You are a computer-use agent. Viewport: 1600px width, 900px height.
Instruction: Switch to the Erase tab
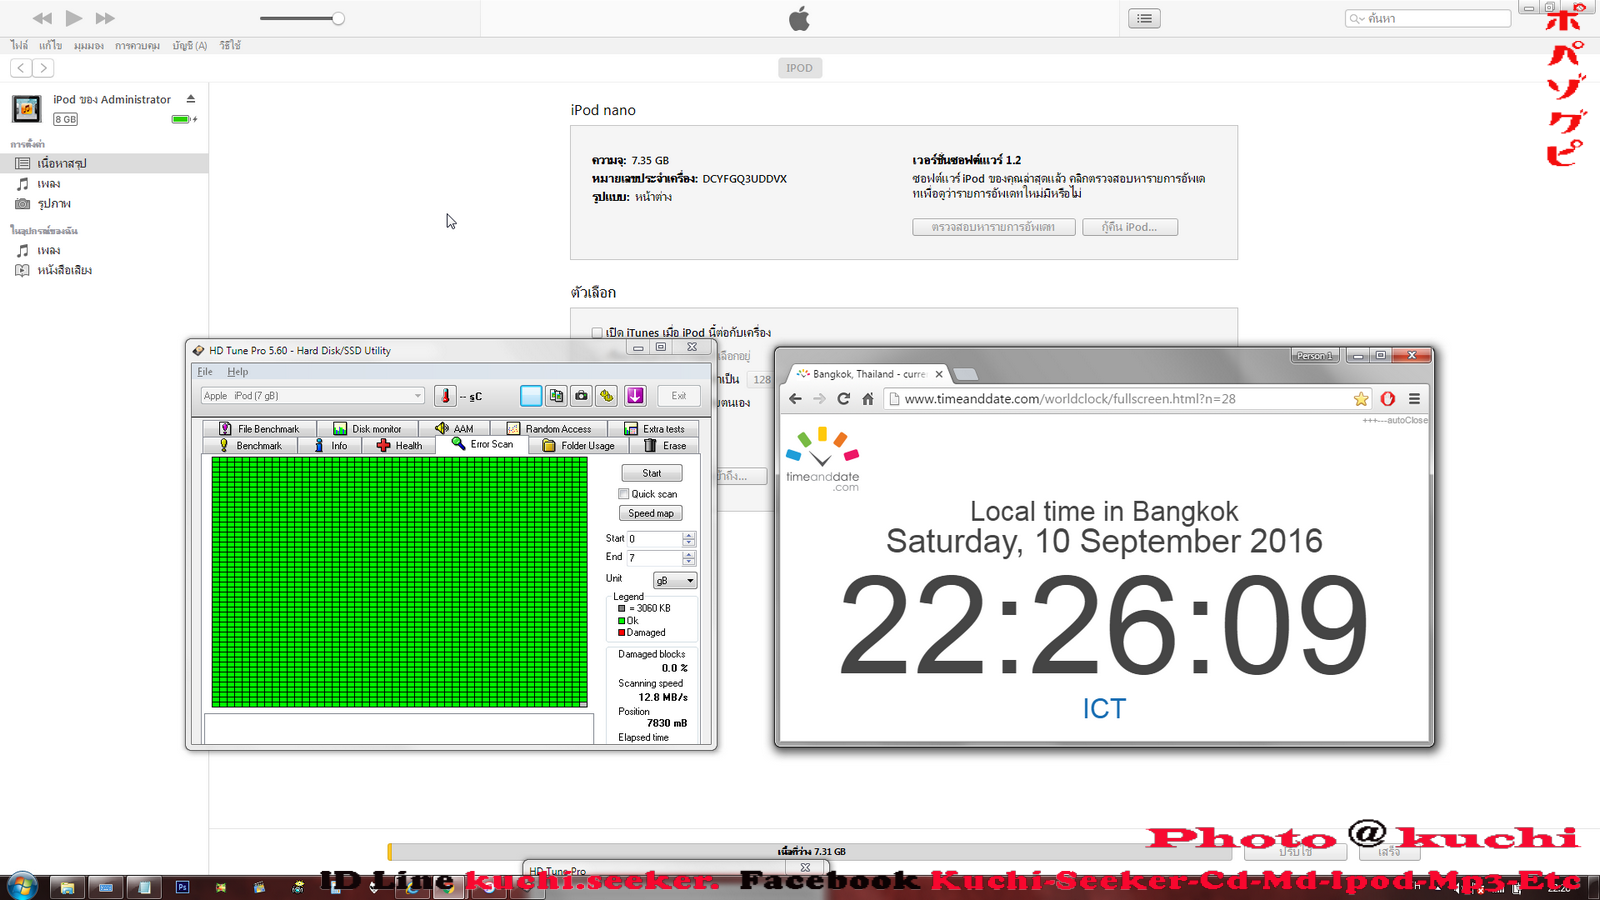[x=665, y=446]
